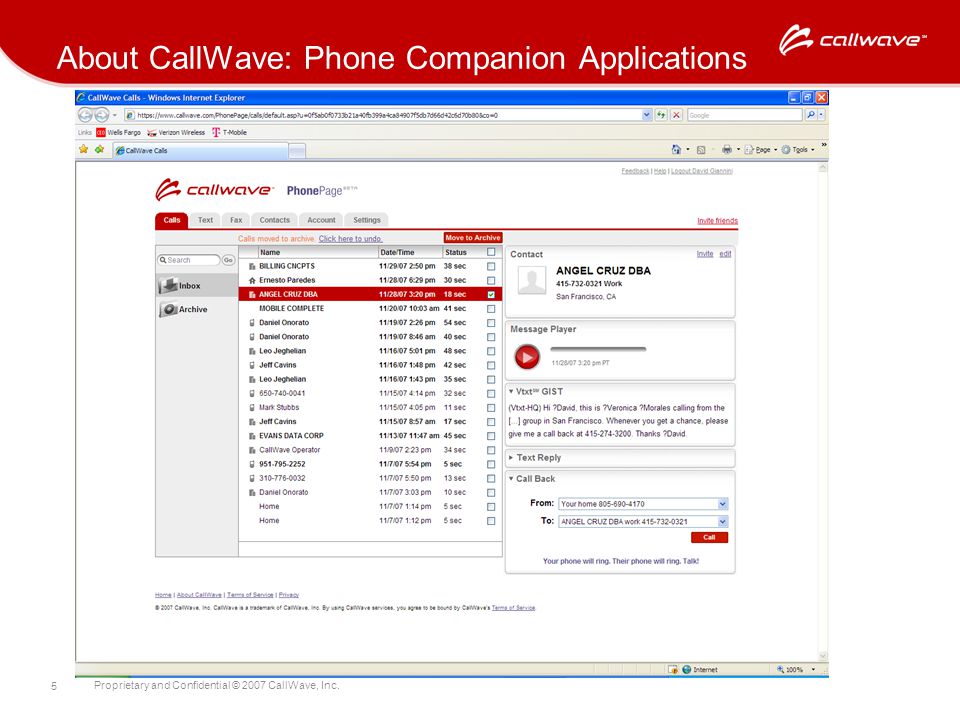Screen dimensions: 960x720
Task: Open the Page menu dropdown
Action: [761, 149]
